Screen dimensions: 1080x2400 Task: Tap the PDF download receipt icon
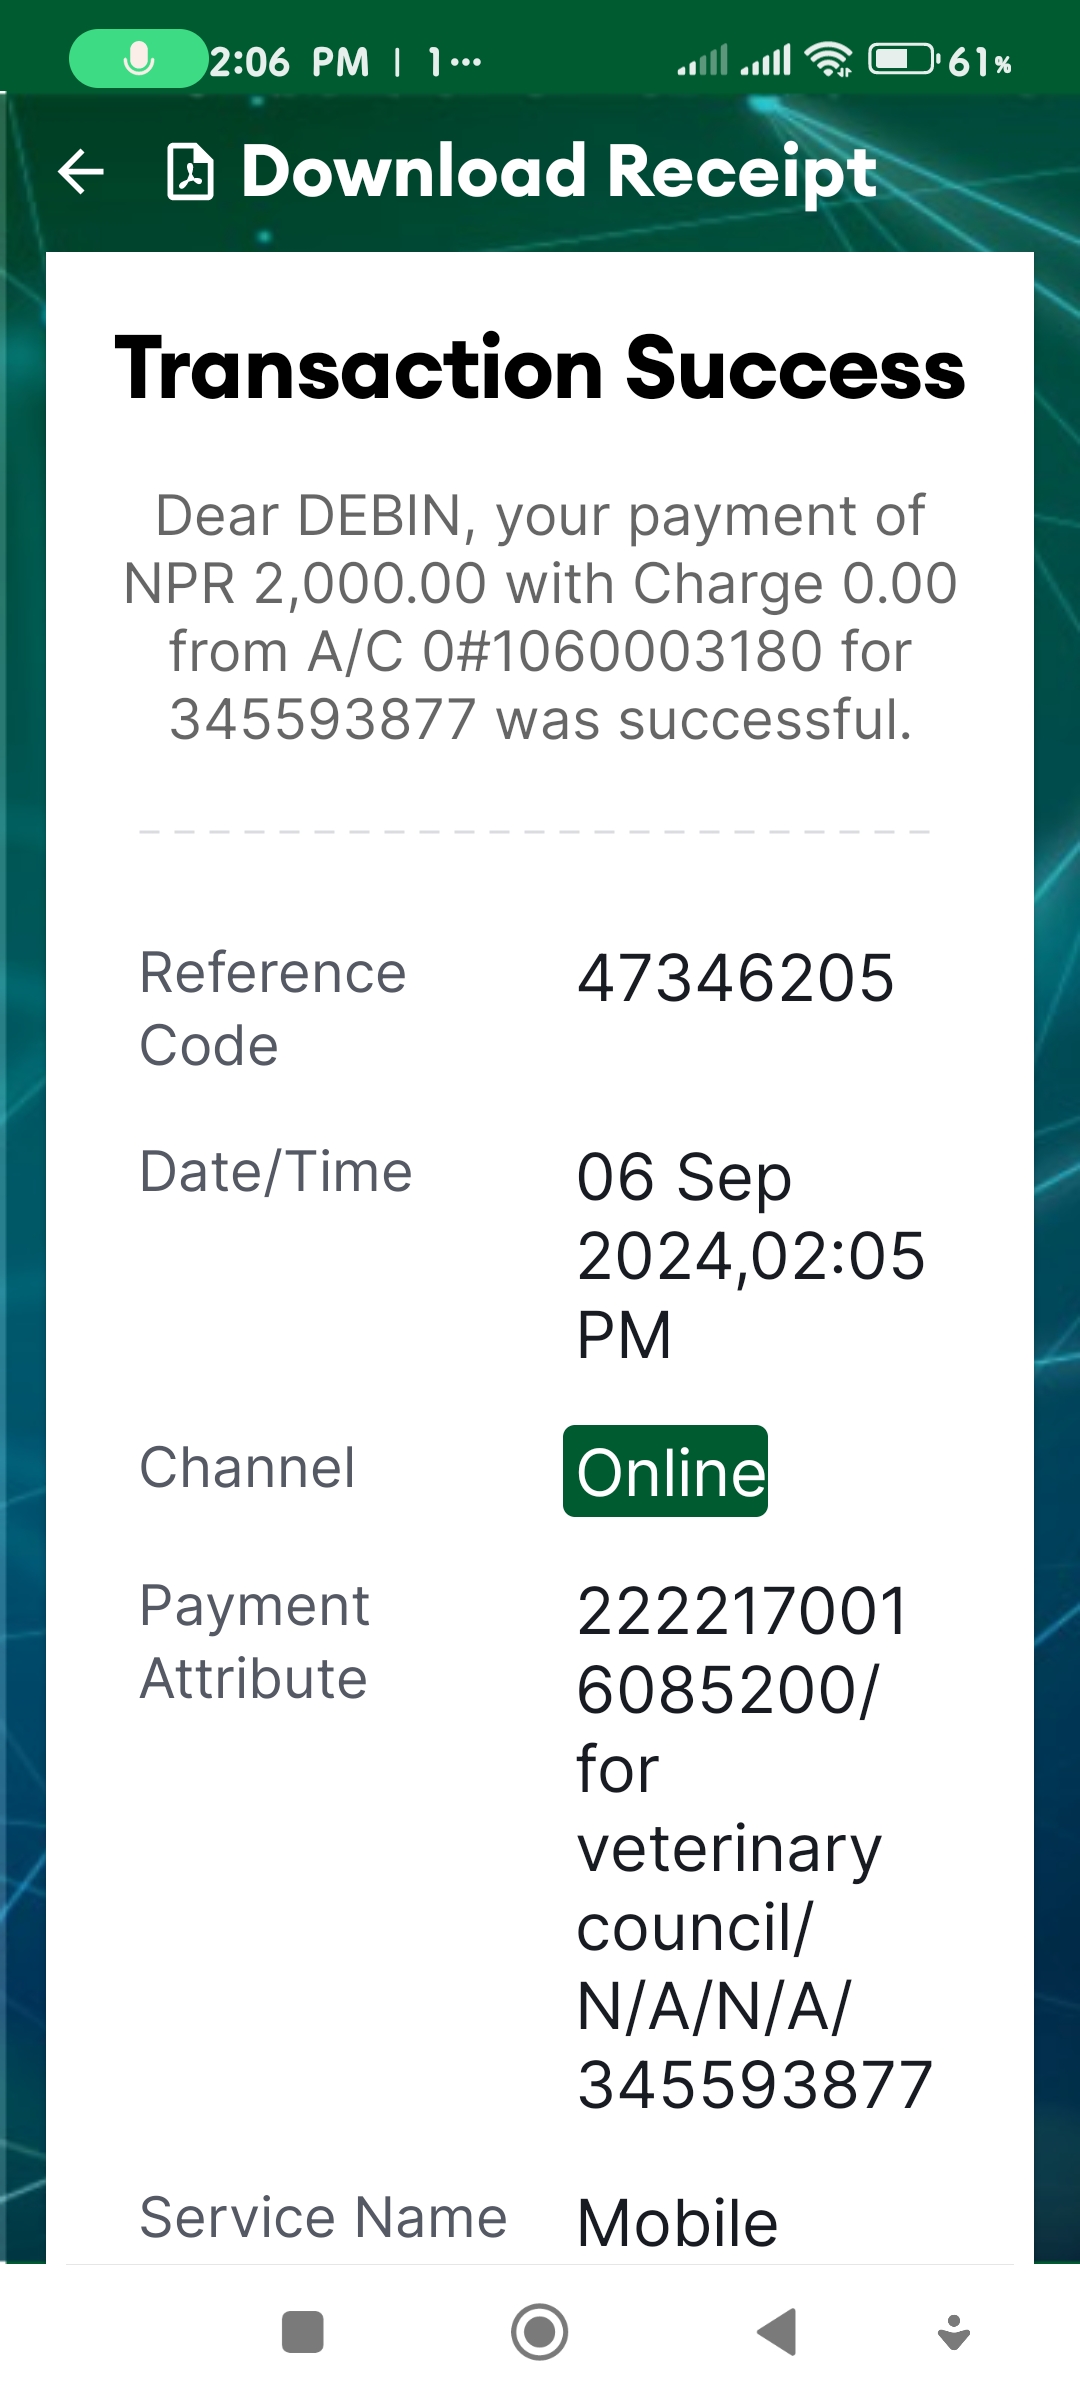189,172
